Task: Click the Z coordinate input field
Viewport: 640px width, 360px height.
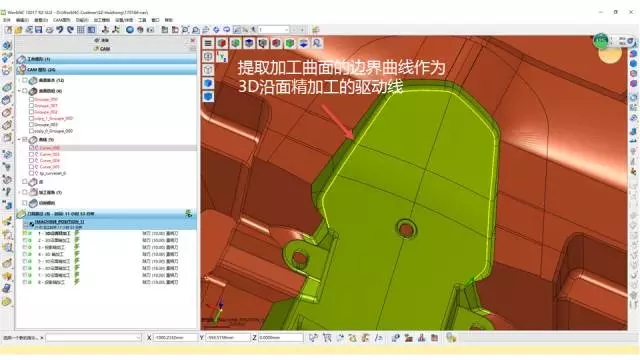Action: pyautogui.click(x=281, y=338)
